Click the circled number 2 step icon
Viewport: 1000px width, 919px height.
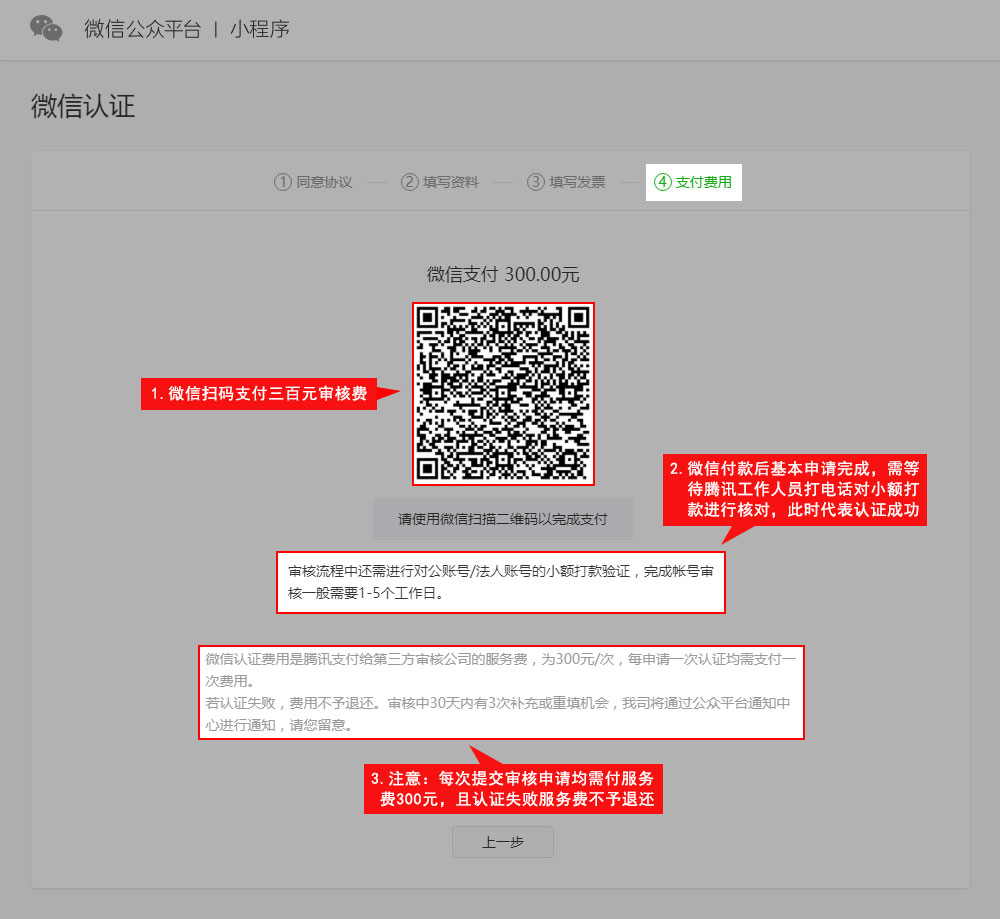[x=409, y=182]
